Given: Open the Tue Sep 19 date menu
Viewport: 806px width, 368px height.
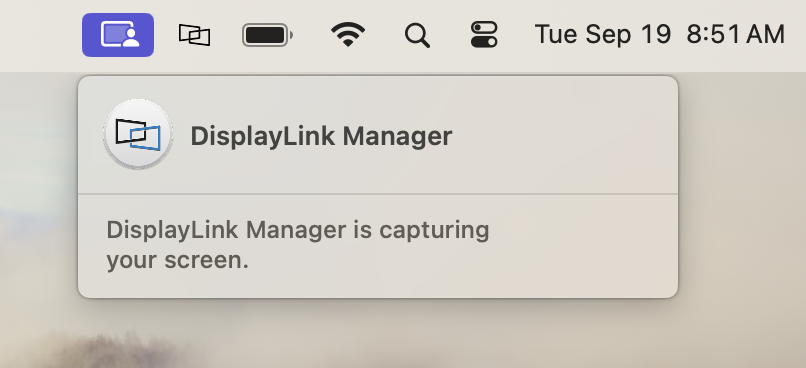Looking at the screenshot, I should point(603,35).
